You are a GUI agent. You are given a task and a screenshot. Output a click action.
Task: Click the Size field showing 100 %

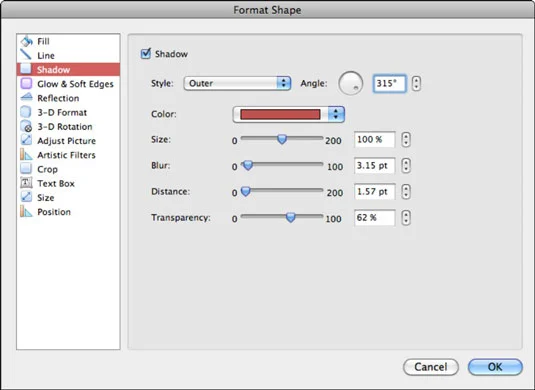(x=375, y=140)
